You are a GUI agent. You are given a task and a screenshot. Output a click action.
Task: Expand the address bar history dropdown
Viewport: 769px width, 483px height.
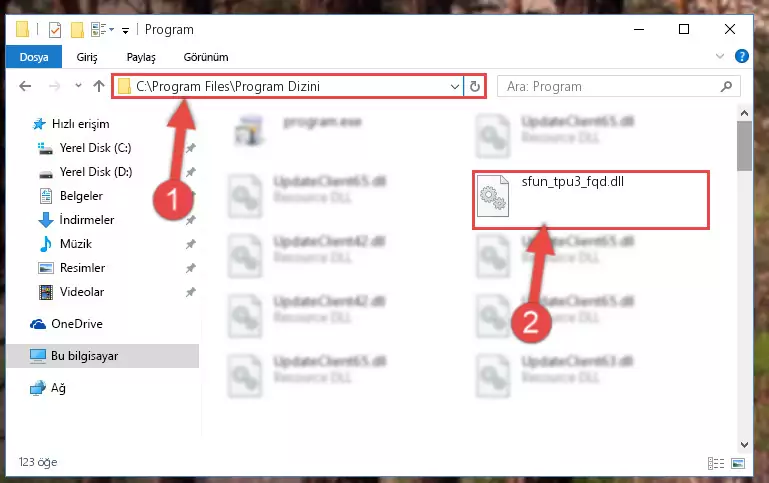click(x=455, y=87)
